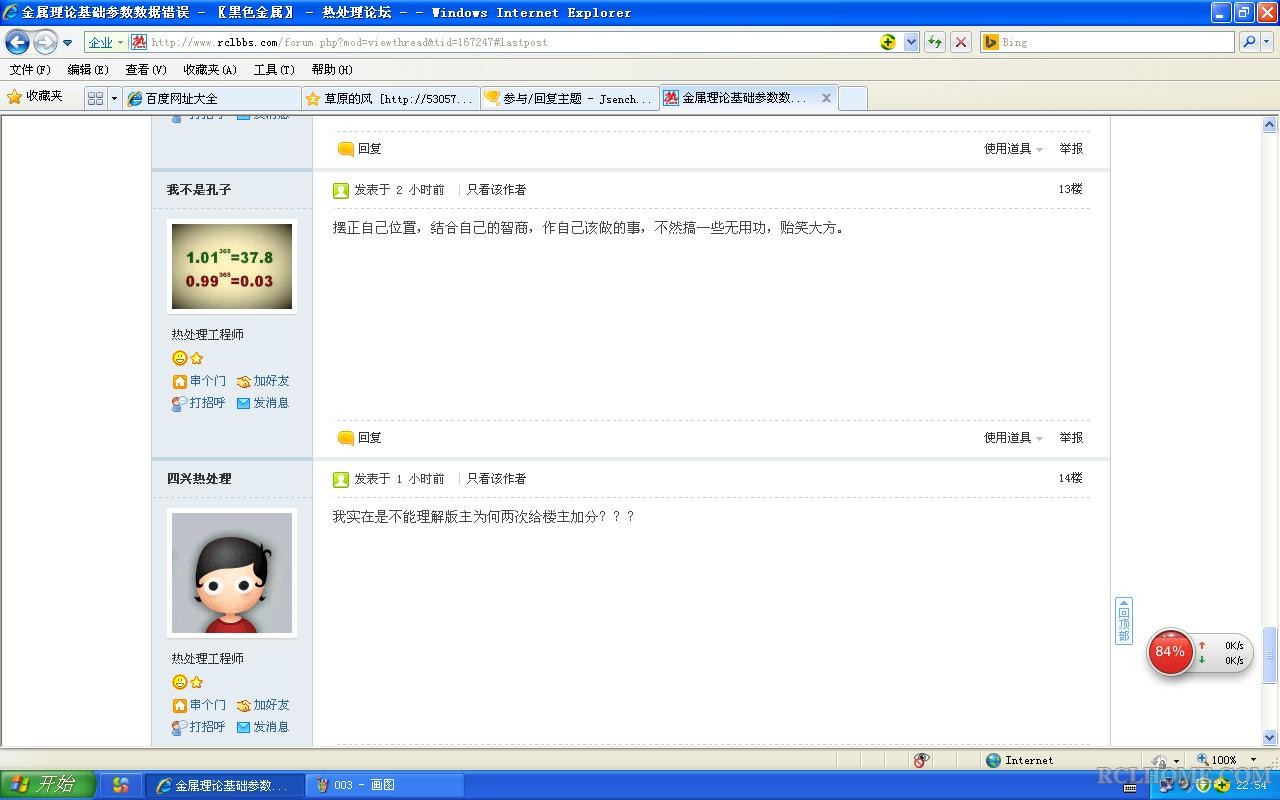Click 回复 on the top post
1280x800 pixels.
(x=360, y=148)
